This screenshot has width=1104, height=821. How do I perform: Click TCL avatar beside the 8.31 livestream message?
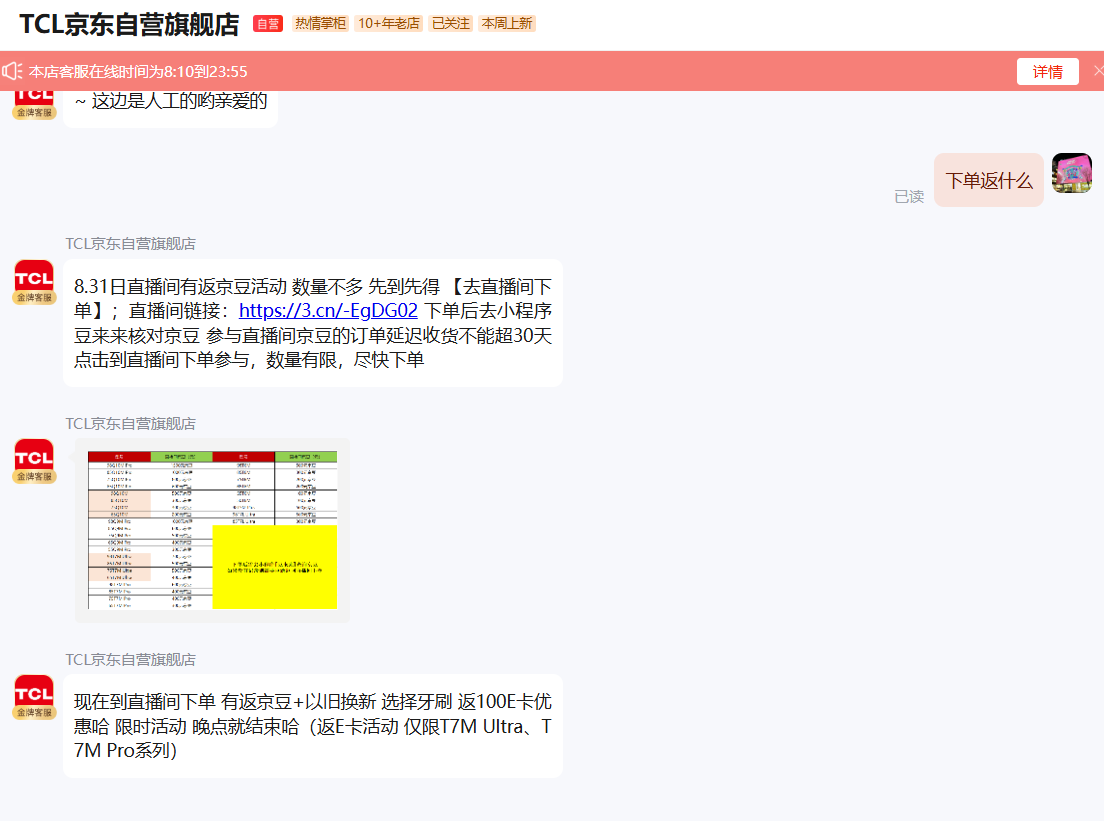tap(34, 282)
